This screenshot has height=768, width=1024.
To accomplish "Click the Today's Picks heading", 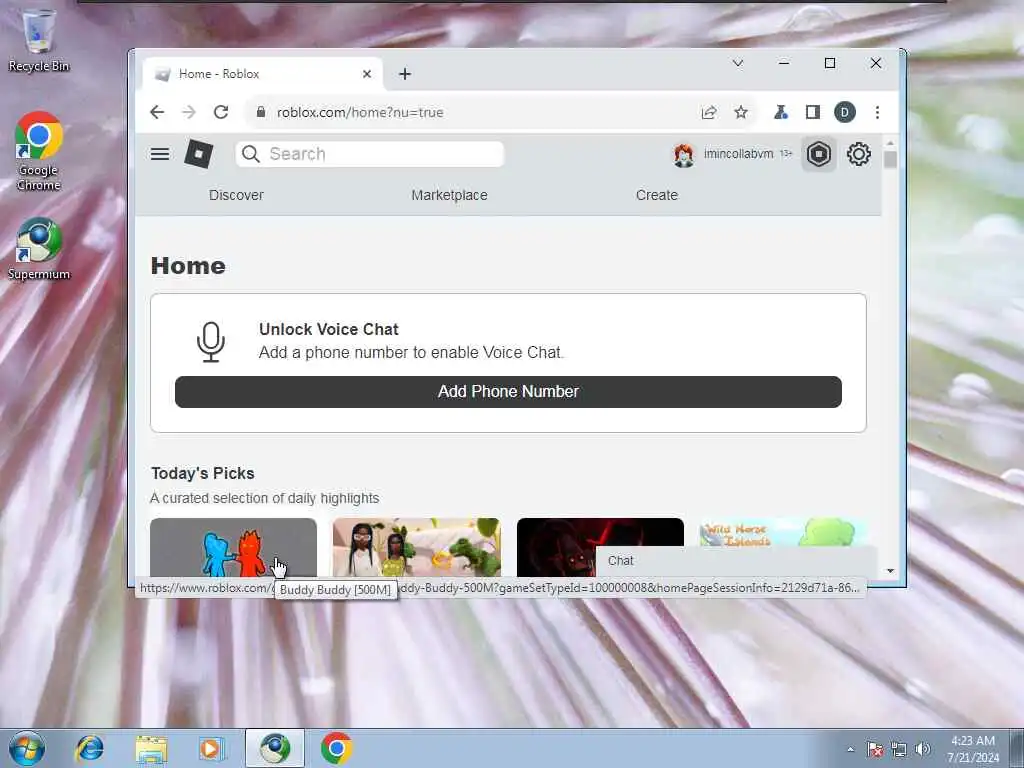I will 203,473.
